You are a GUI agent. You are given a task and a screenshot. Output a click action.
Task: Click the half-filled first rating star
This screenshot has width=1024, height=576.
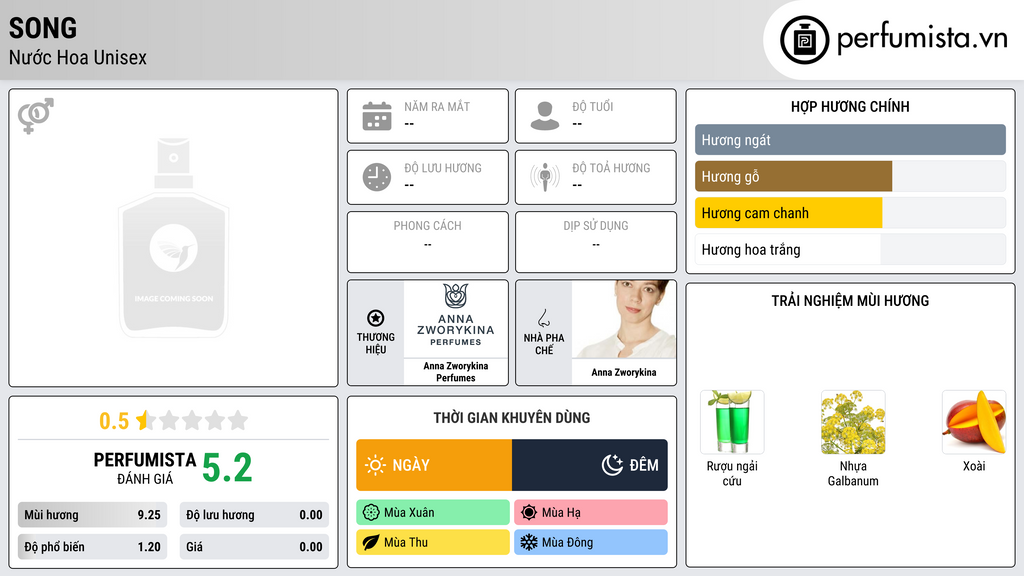coord(146,420)
